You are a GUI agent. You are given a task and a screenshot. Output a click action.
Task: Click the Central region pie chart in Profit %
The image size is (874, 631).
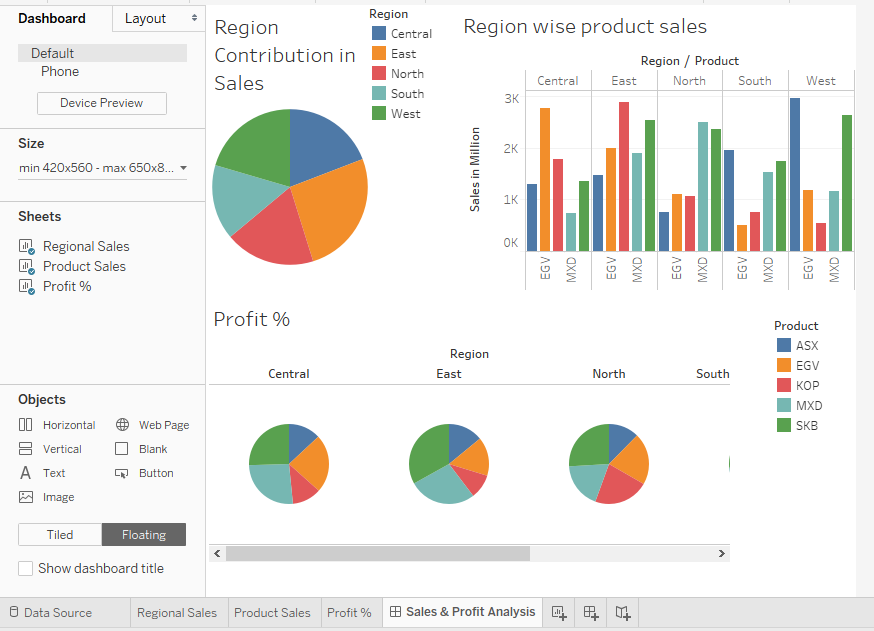click(289, 464)
